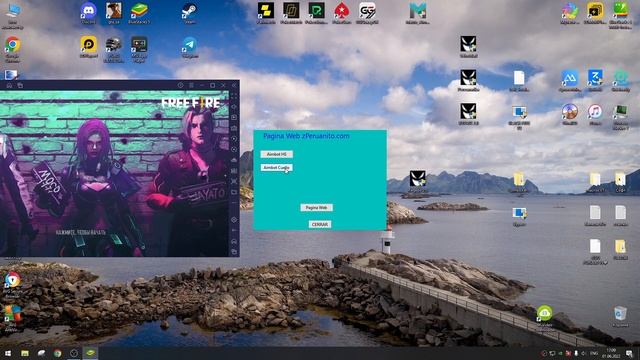The height and width of the screenshot is (360, 640).
Task: Open the Windows Start menu
Action: (x=7, y=353)
